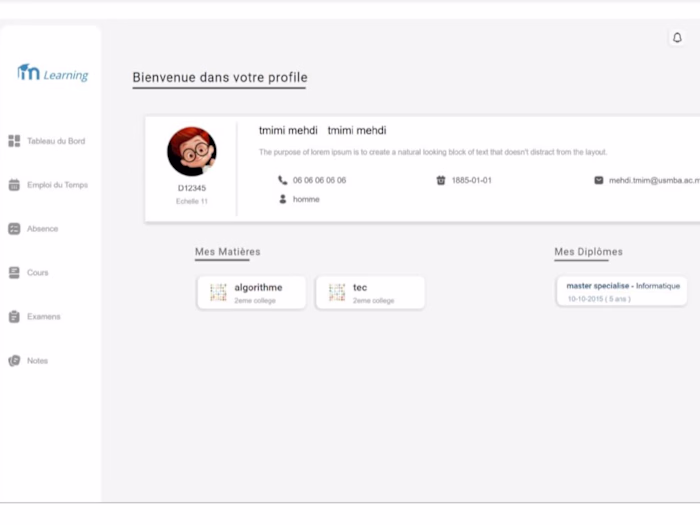Image resolution: width=700 pixels, height=525 pixels.
Task: Go to the Notes section
Action: 37,360
